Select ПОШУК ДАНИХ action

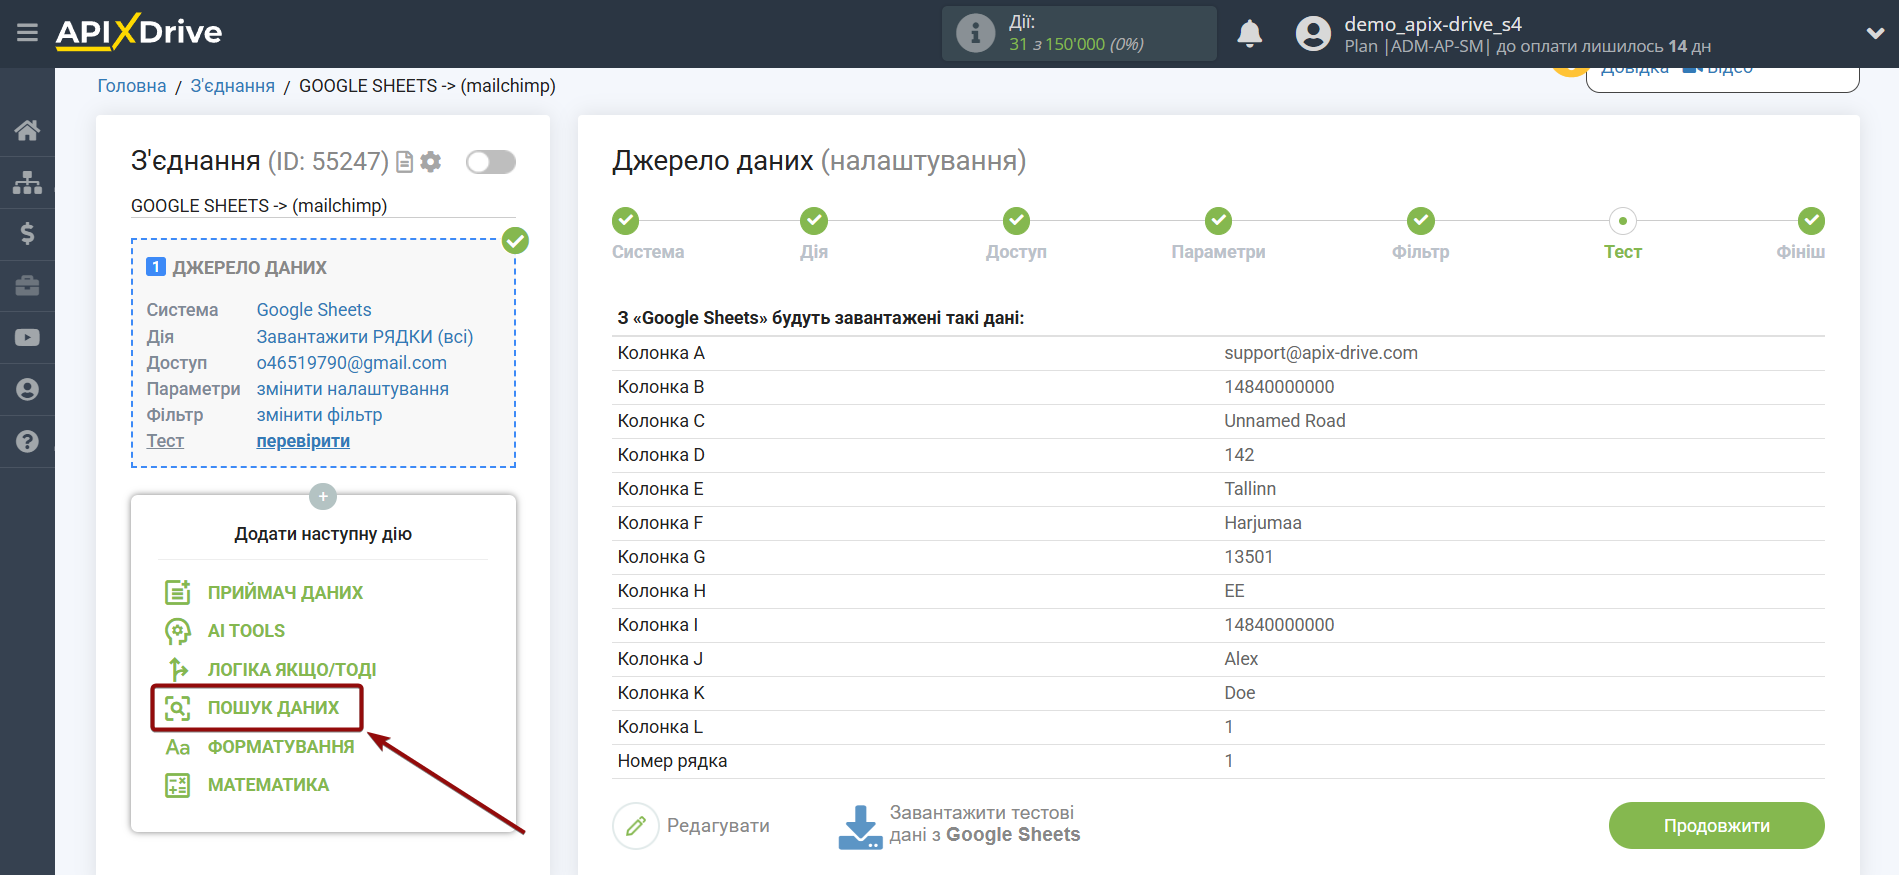[x=273, y=708]
